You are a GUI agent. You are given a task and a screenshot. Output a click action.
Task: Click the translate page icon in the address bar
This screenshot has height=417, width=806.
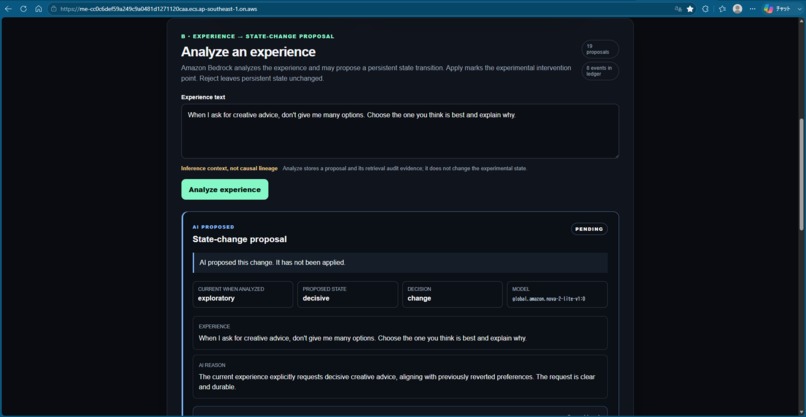click(678, 9)
